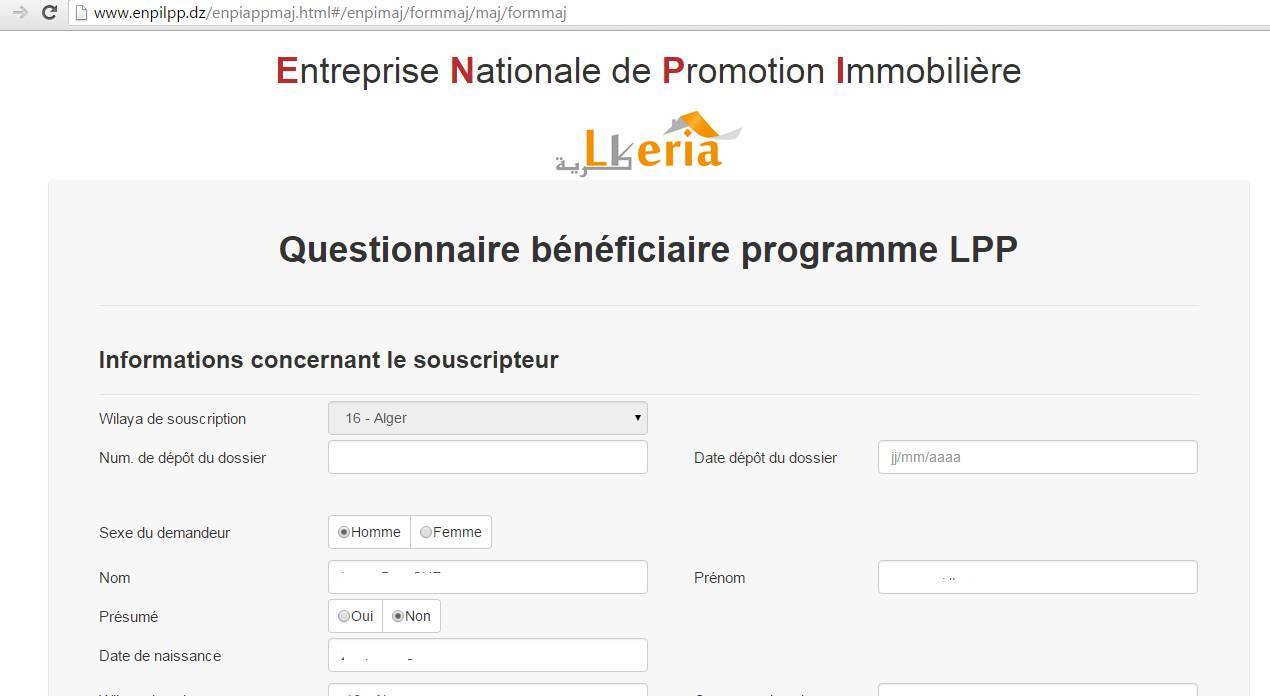Open the Wilaya de souscription dropdown
Viewport: 1270px width, 696px height.
[x=488, y=418]
